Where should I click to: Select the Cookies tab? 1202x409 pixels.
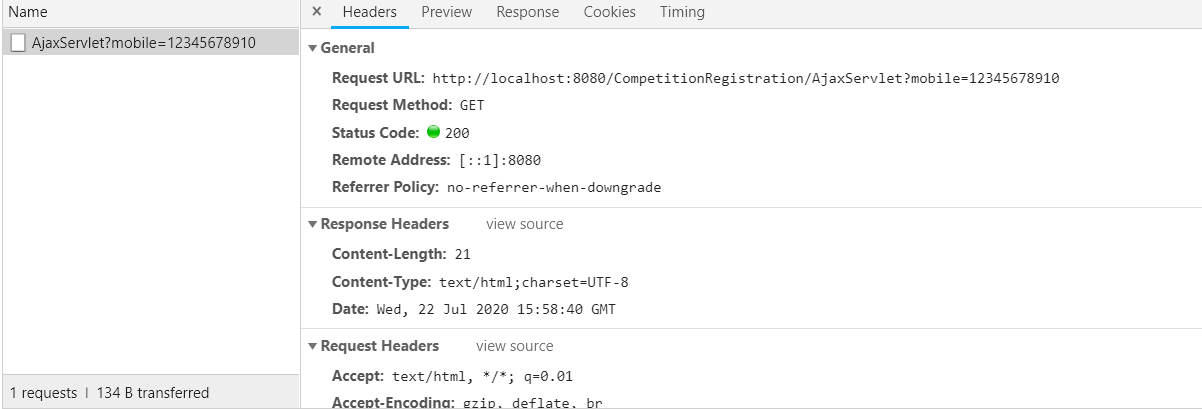coord(609,12)
